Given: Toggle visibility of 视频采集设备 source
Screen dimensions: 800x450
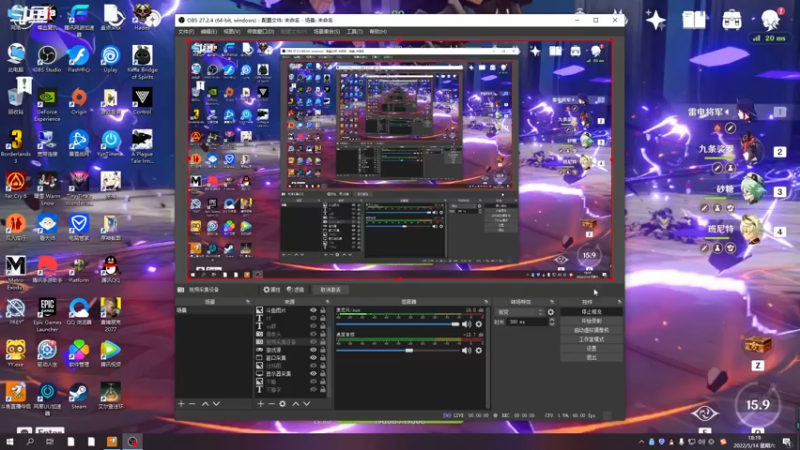Looking at the screenshot, I should coord(313,342).
